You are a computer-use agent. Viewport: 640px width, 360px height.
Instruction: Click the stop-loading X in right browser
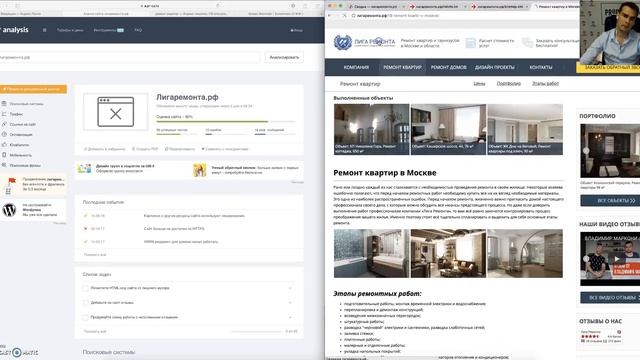344,16
